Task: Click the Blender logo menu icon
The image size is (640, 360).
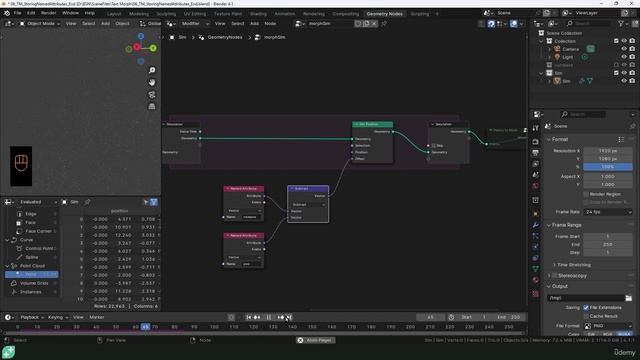Action: [7, 13]
